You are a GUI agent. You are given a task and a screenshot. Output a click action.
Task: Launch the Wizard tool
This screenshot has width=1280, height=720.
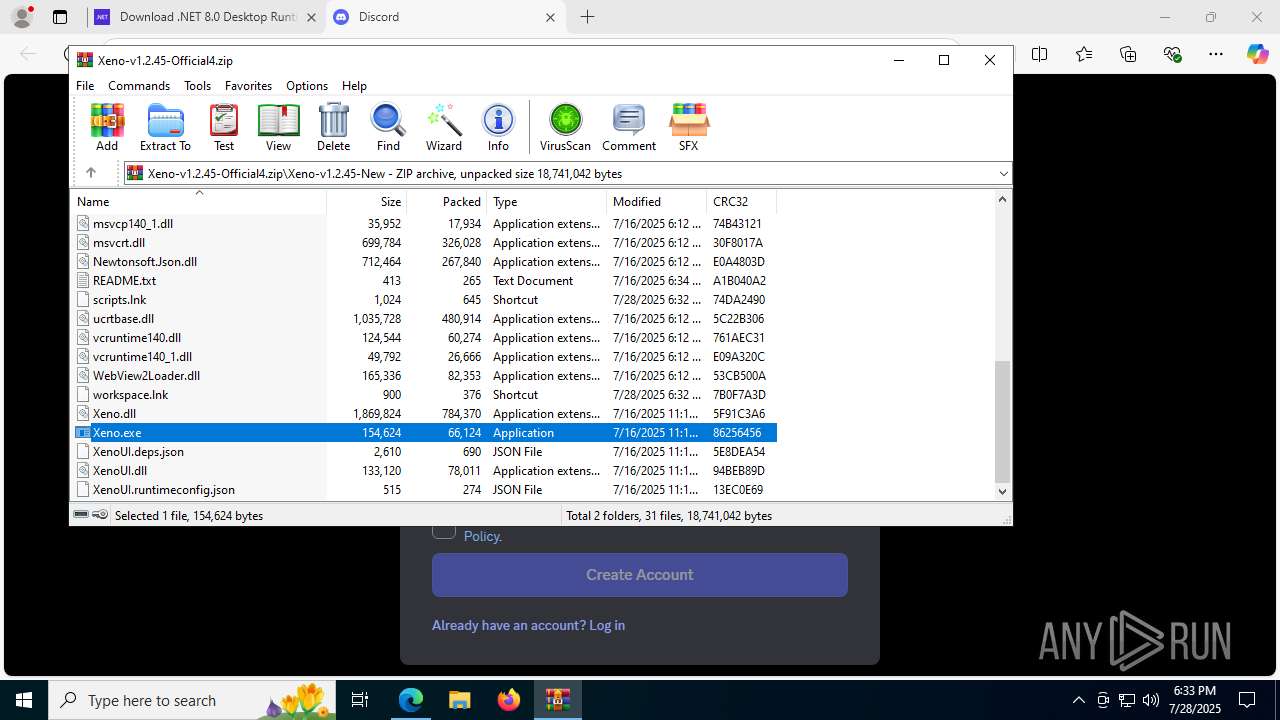tap(444, 127)
